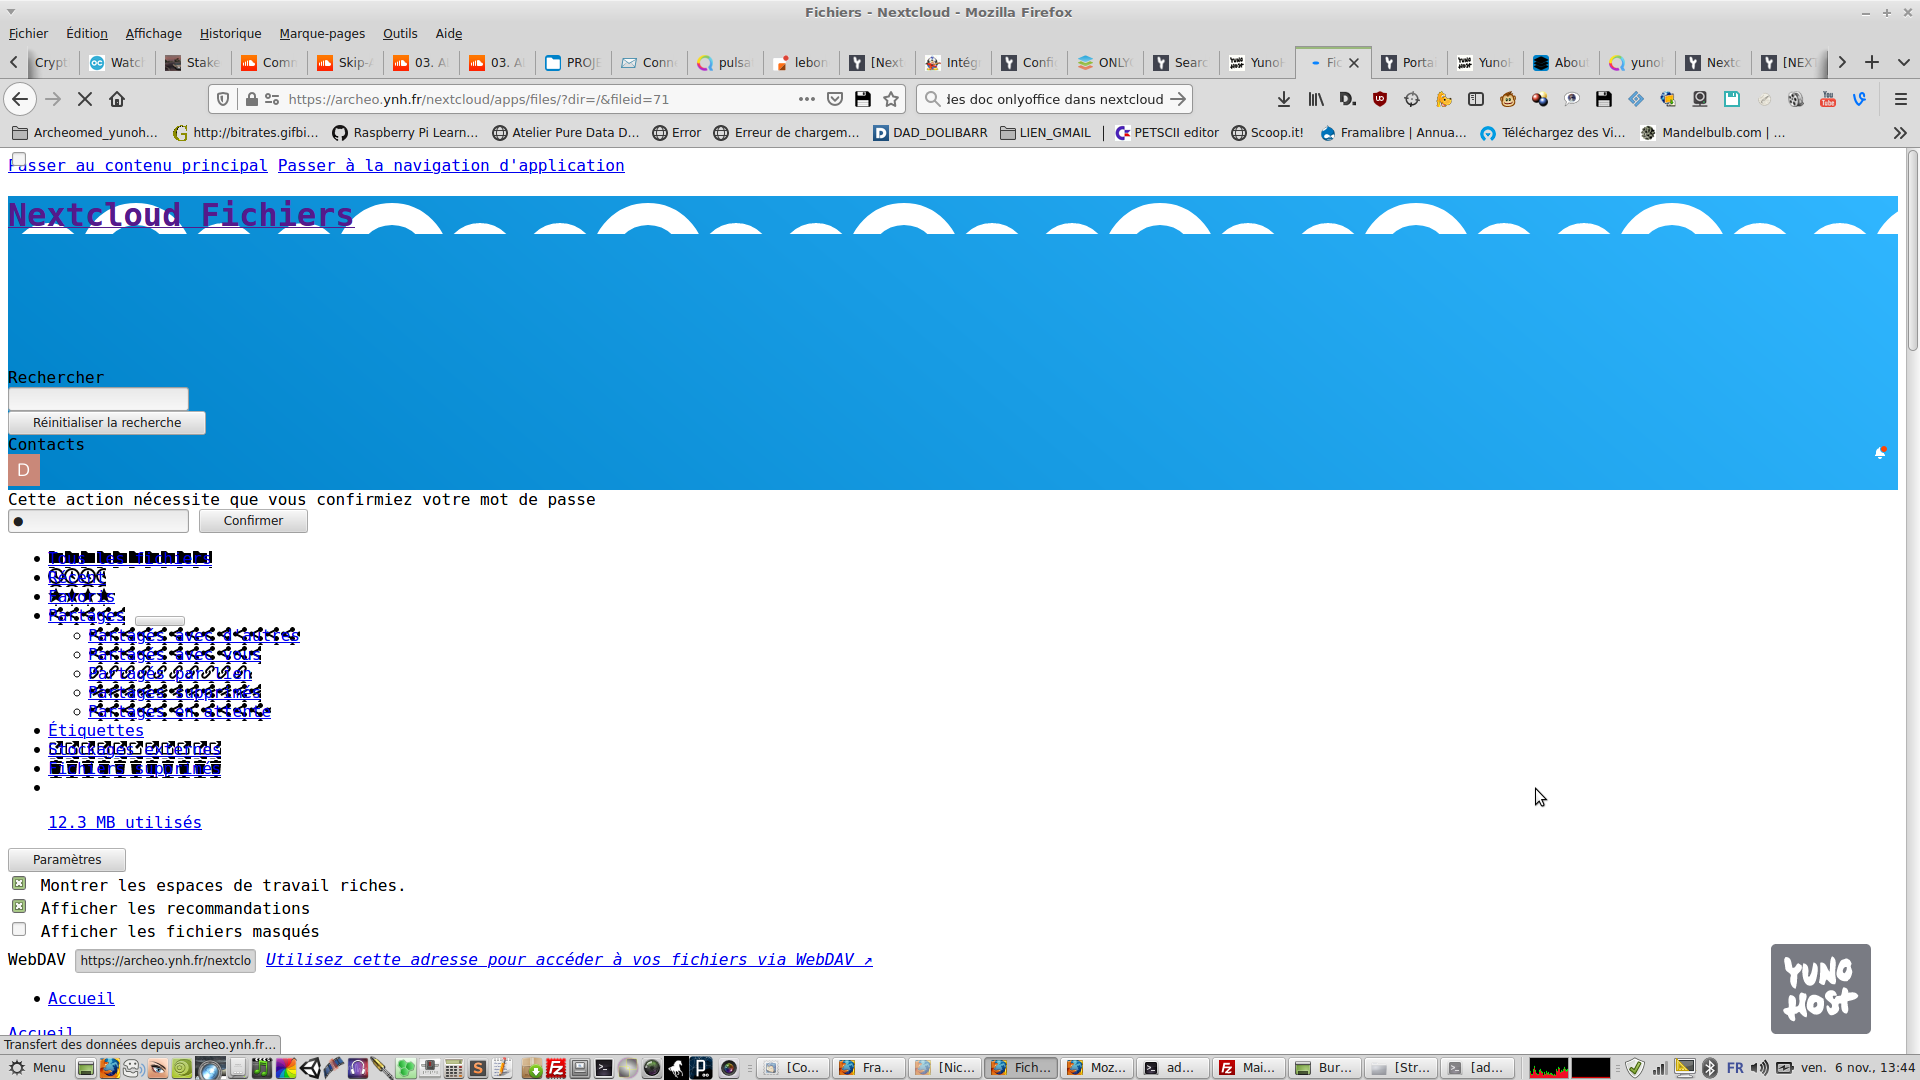
Task: Click the uBlock Origin shield icon
Action: point(1380,99)
